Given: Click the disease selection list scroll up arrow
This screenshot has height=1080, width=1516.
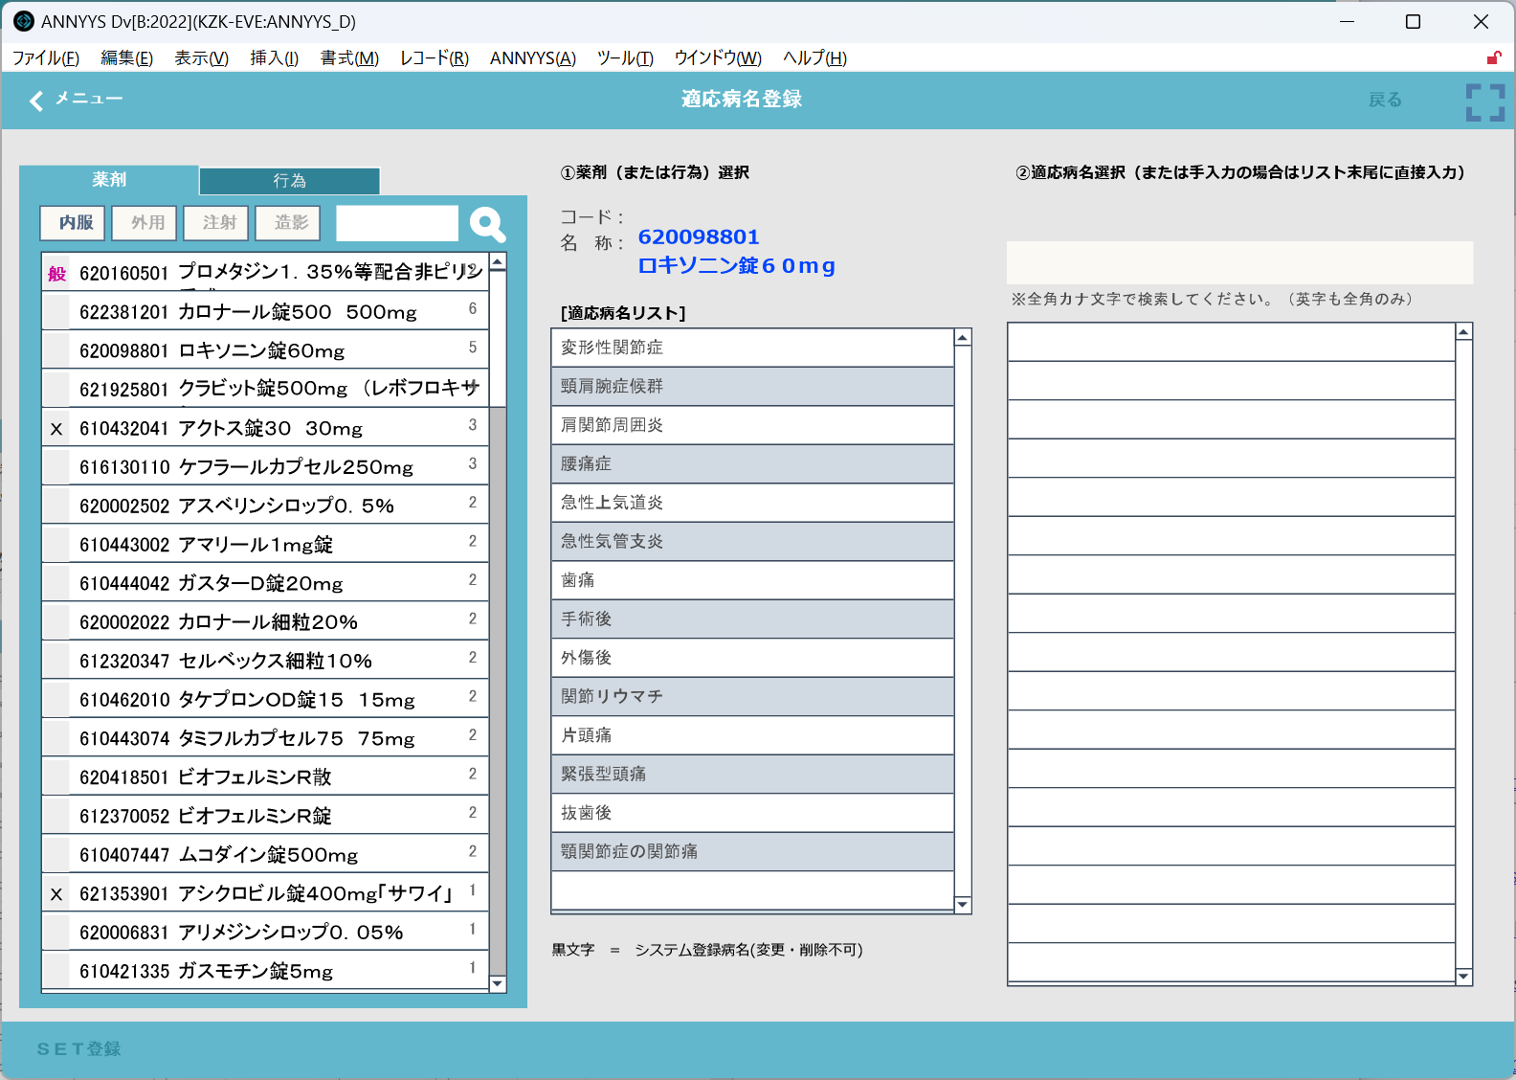Looking at the screenshot, I should click(1464, 332).
